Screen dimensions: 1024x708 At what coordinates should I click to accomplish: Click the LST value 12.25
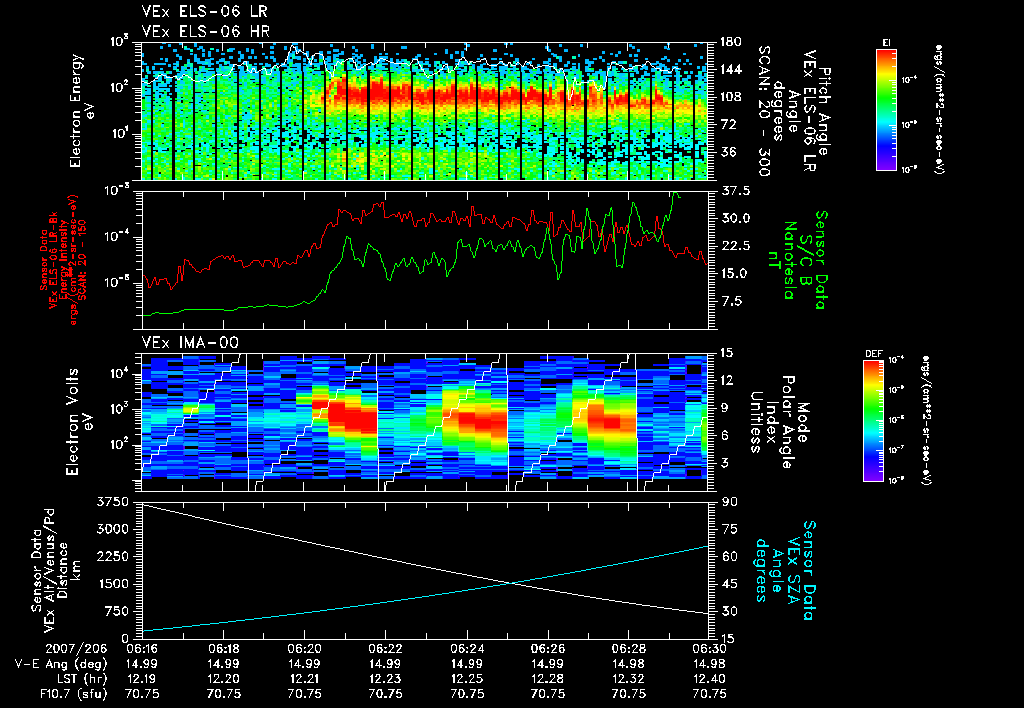(467, 679)
